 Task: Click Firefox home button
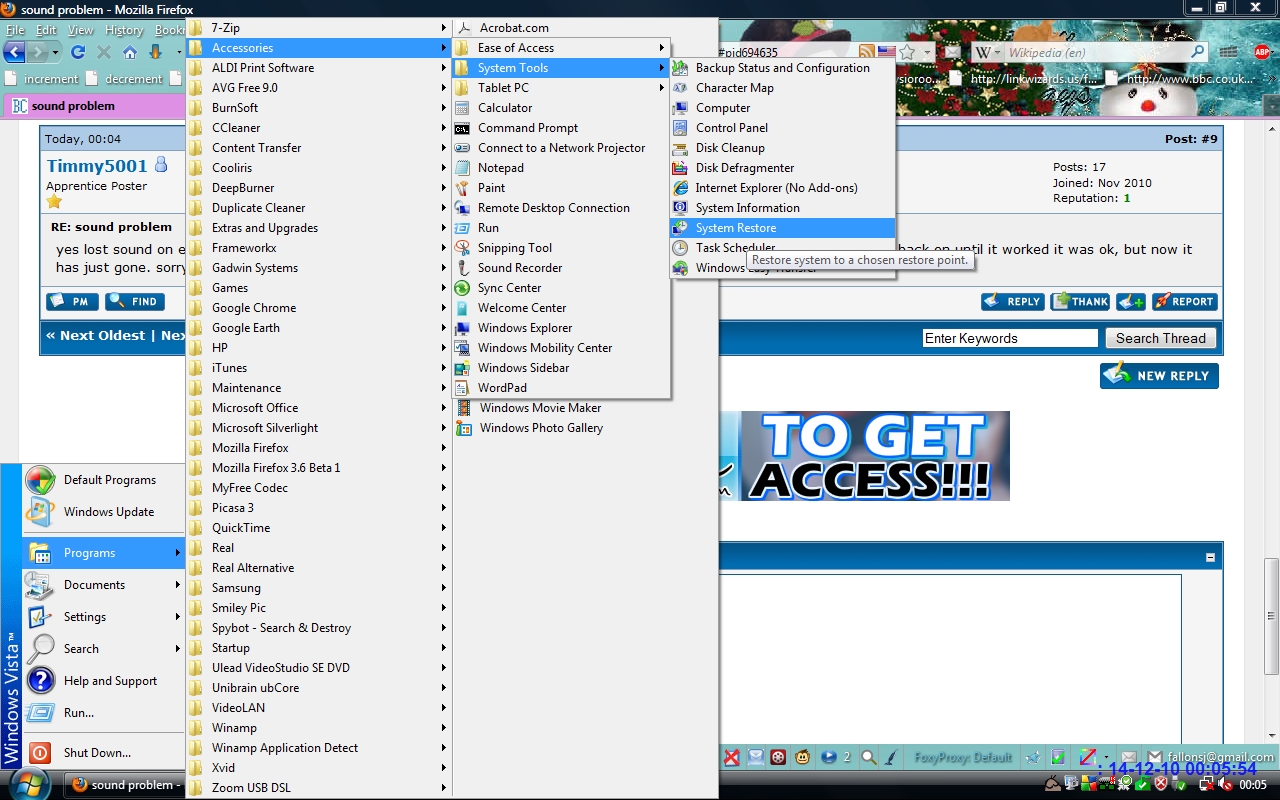click(129, 52)
